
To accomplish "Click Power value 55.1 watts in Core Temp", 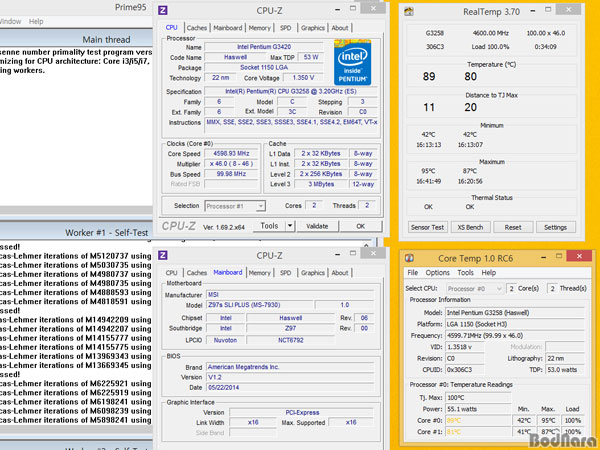I will [x=478, y=409].
